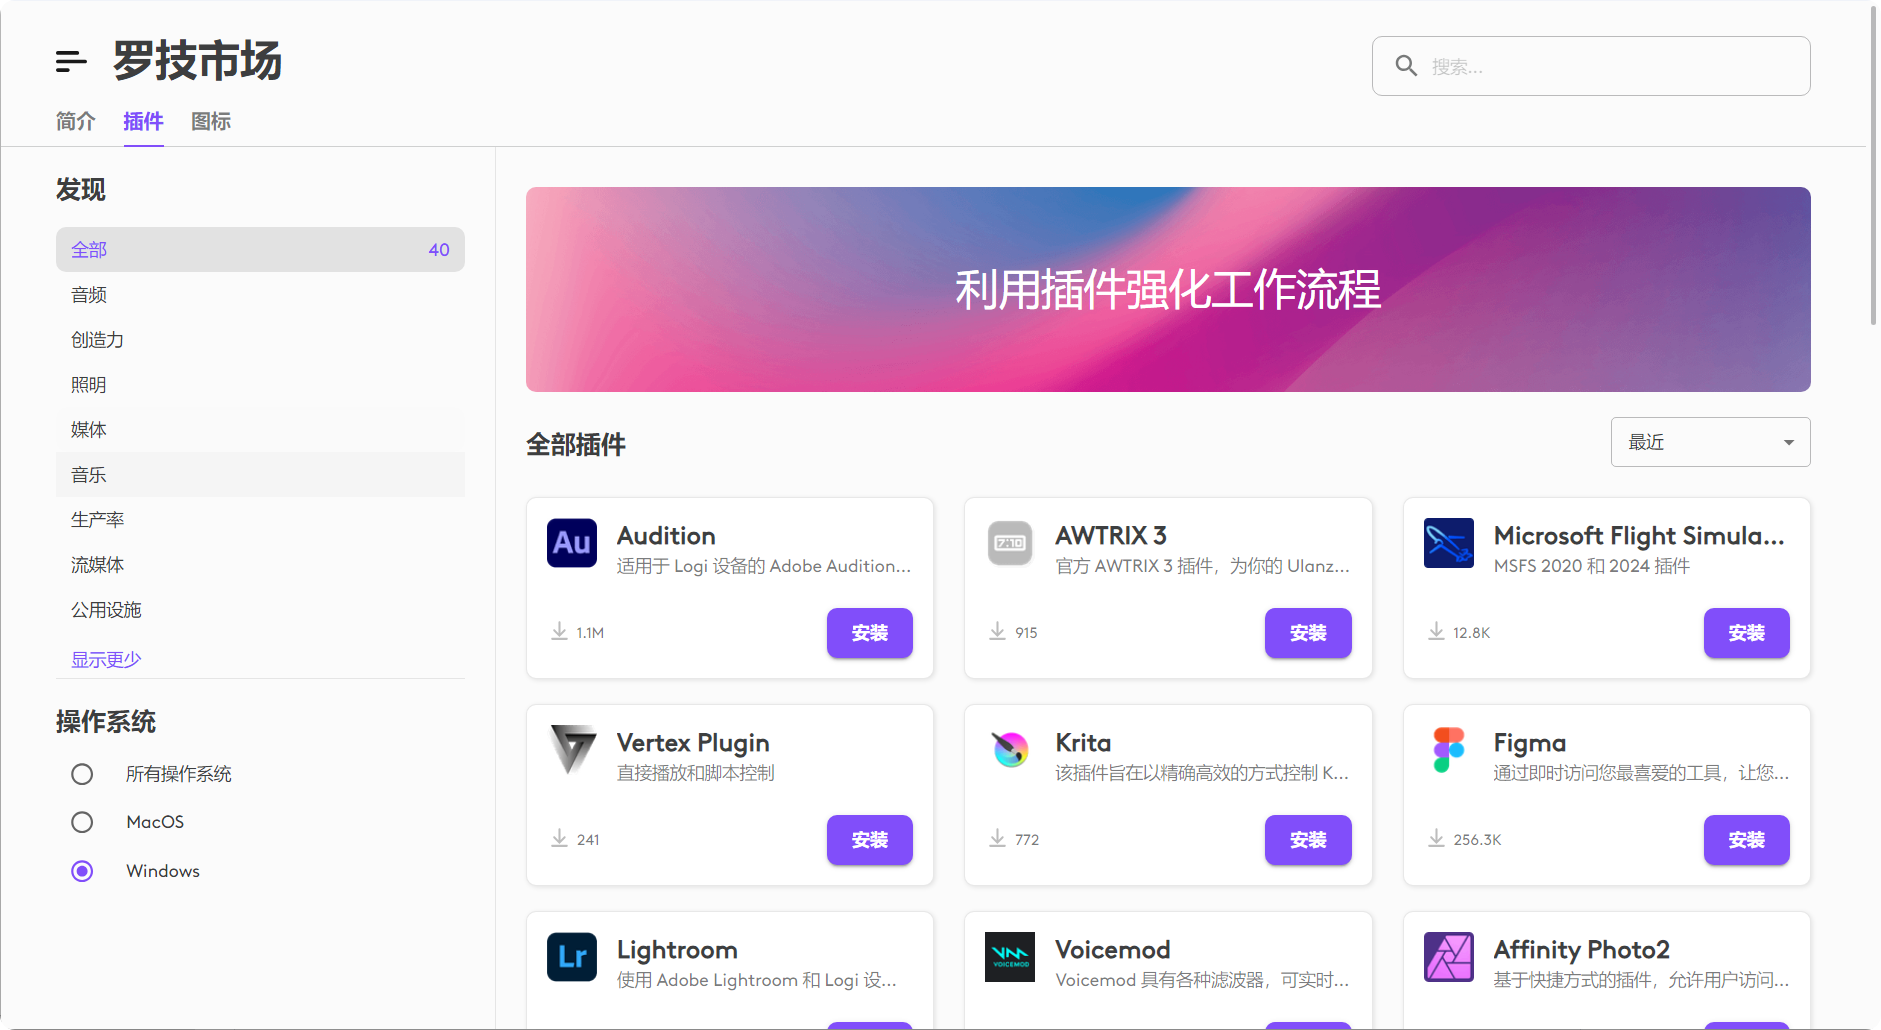The width and height of the screenshot is (1881, 1030).
Task: Click the Flight Simulator download count icon
Action: [x=1436, y=632]
